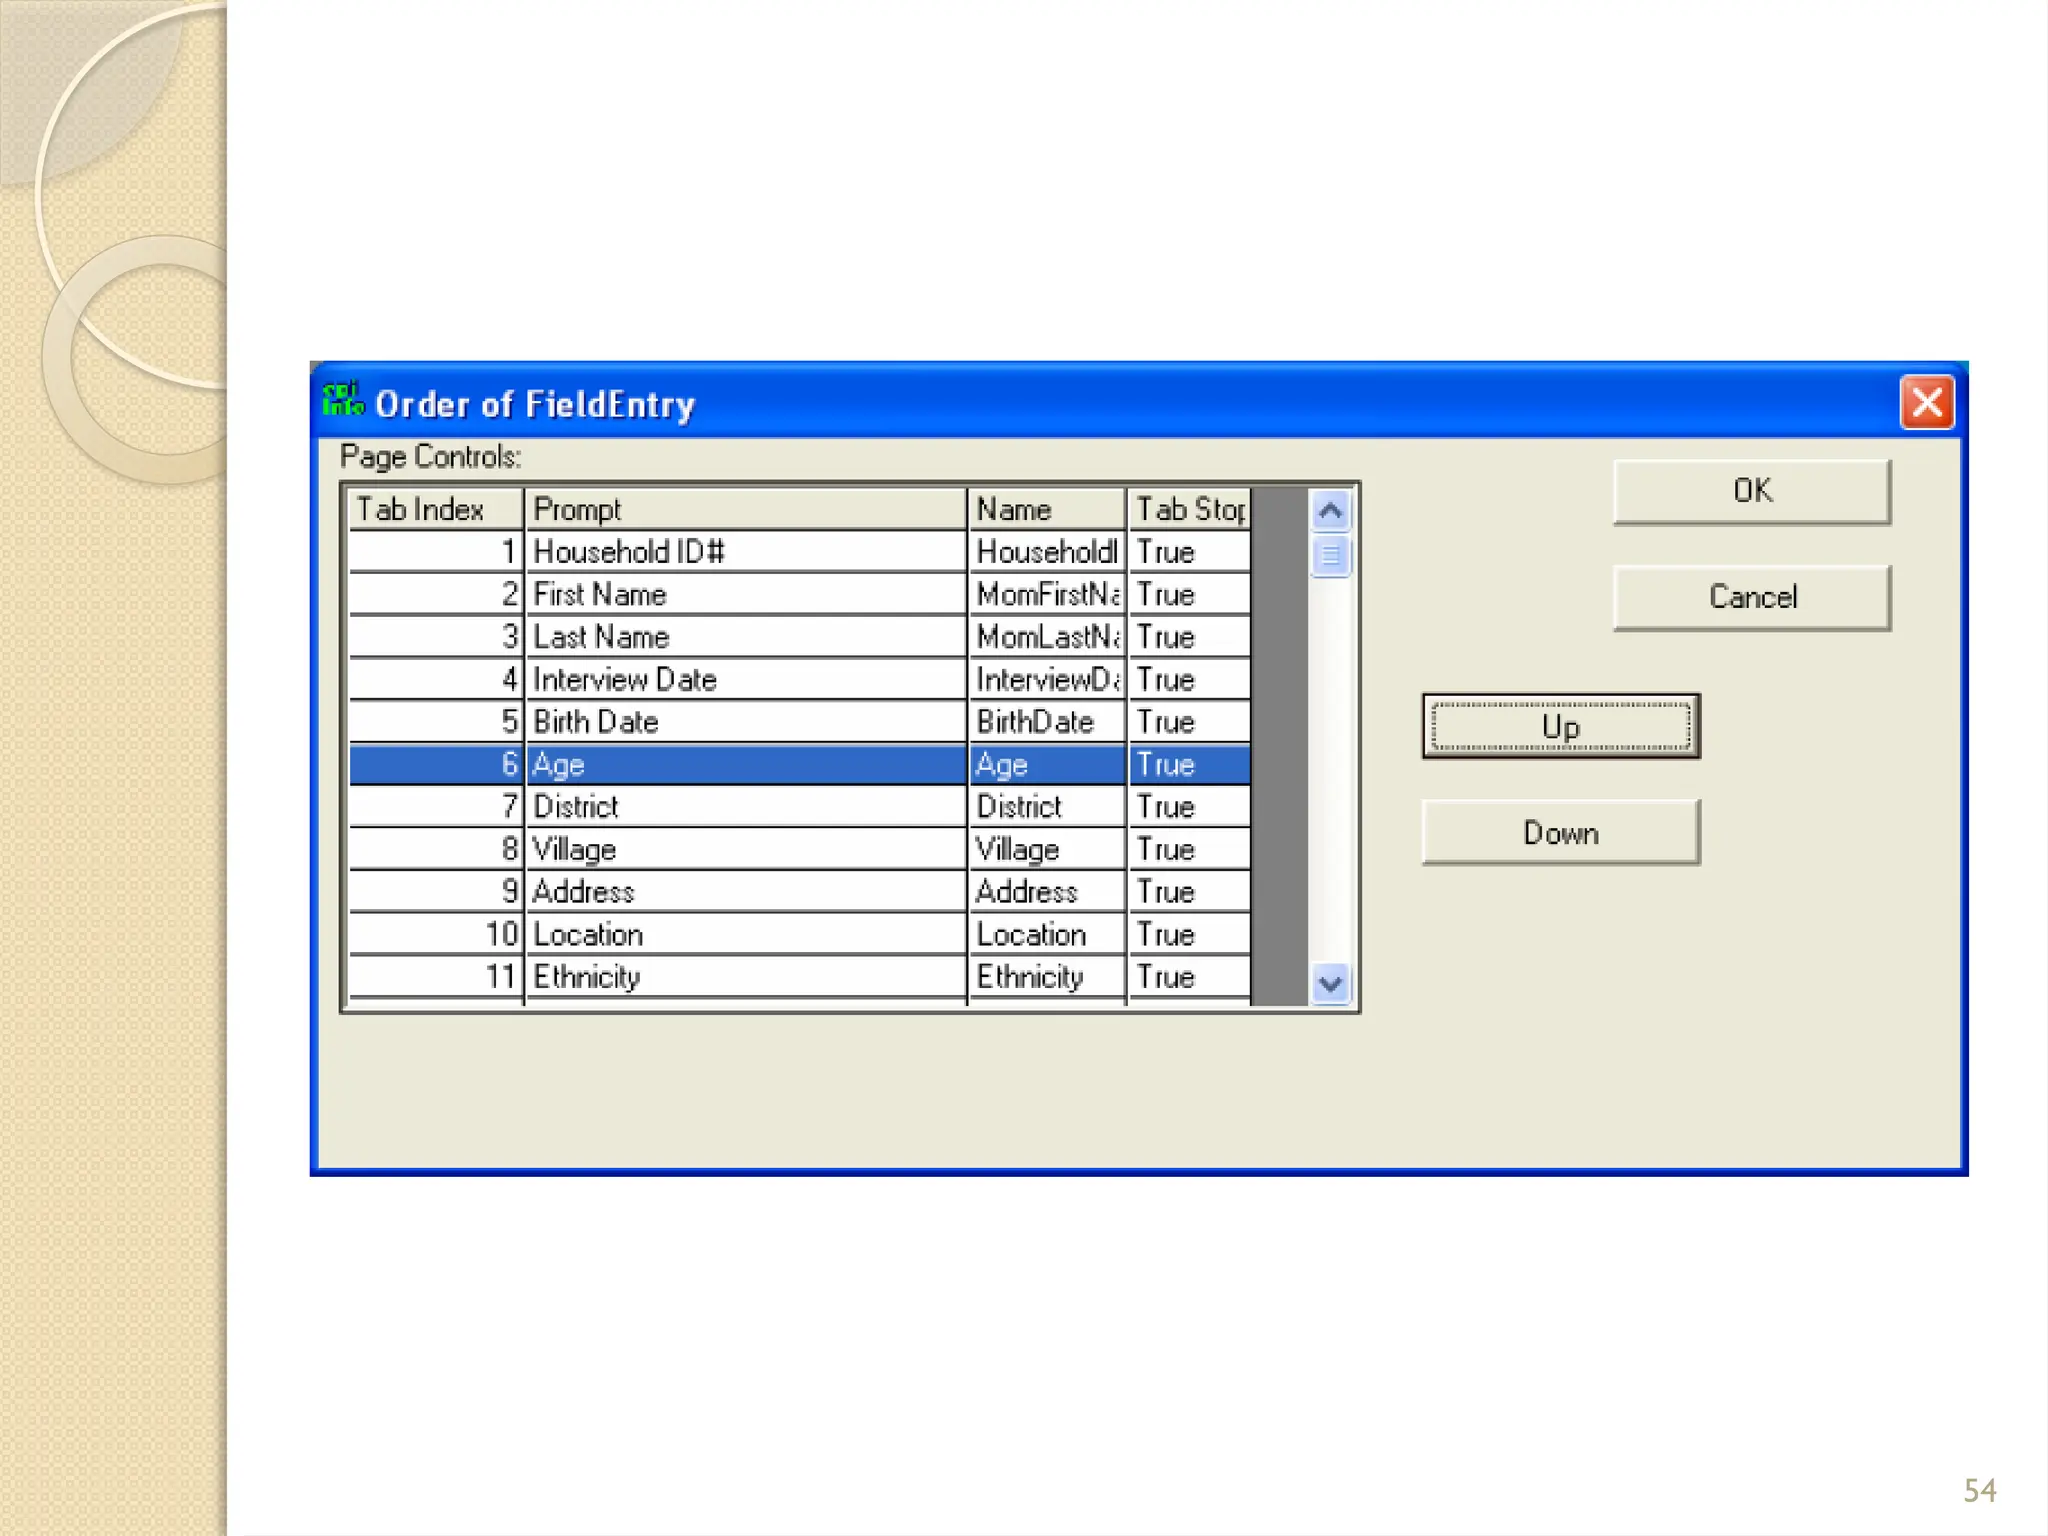Click the Epi Info title bar icon

[x=342, y=401]
